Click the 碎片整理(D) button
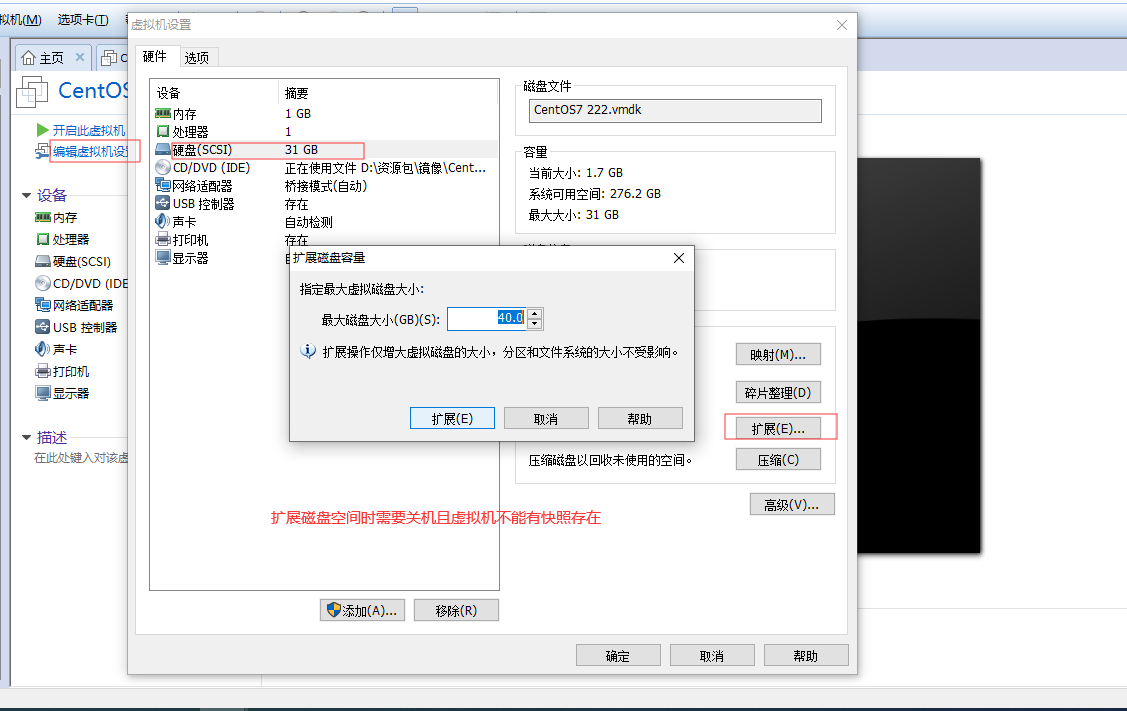The image size is (1127, 711). pyautogui.click(x=778, y=391)
